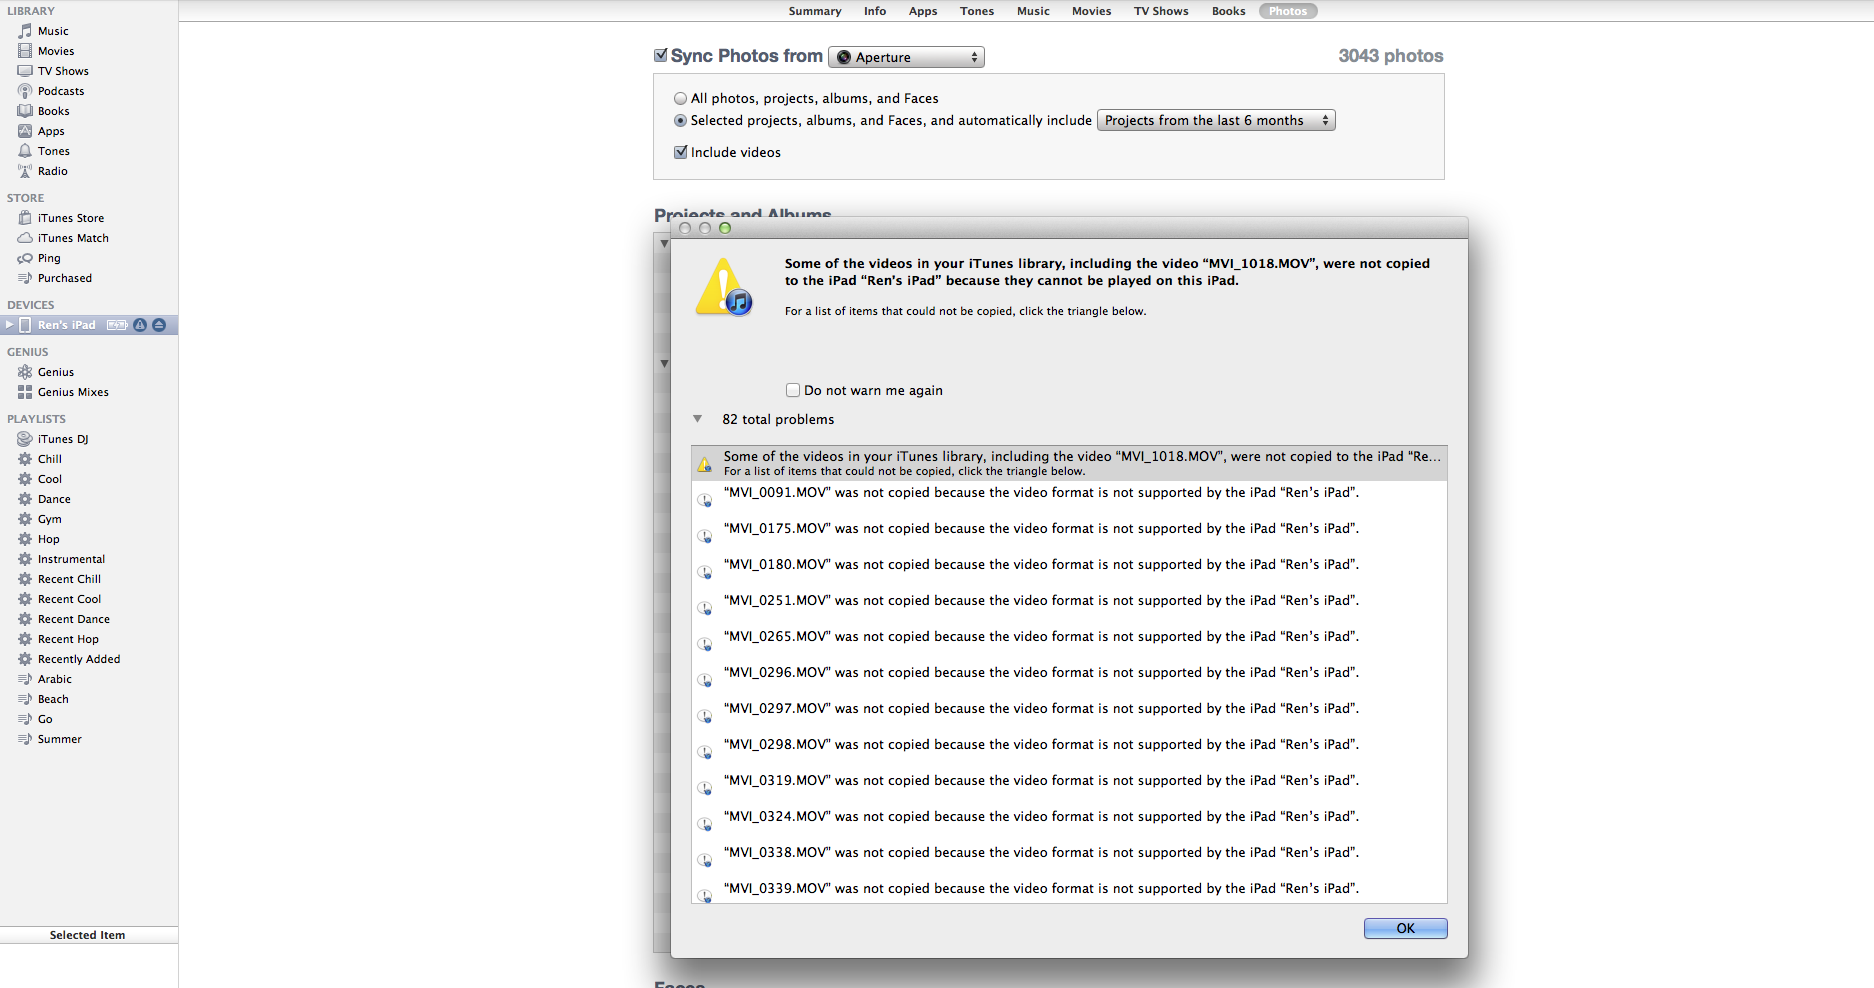This screenshot has width=1874, height=988.
Task: Select TV Shows in the Library sidebar
Action: (63, 71)
